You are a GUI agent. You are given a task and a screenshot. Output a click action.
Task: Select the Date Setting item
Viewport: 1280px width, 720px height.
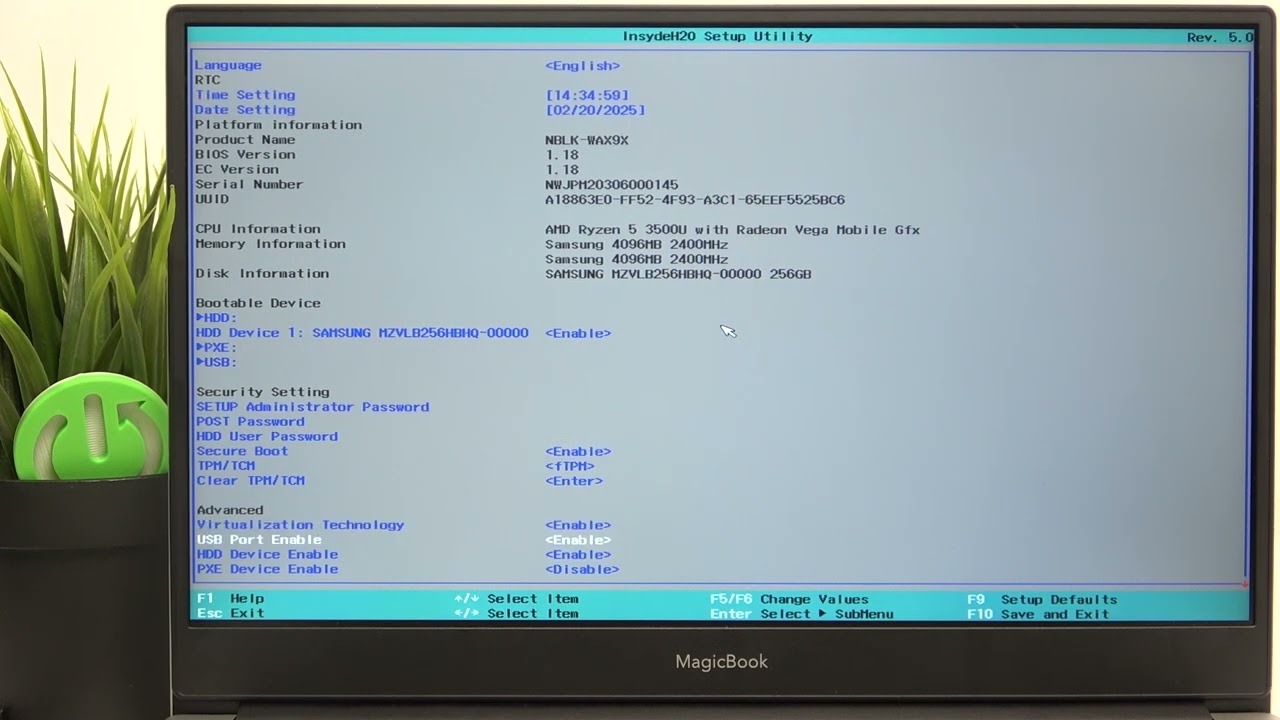click(245, 110)
